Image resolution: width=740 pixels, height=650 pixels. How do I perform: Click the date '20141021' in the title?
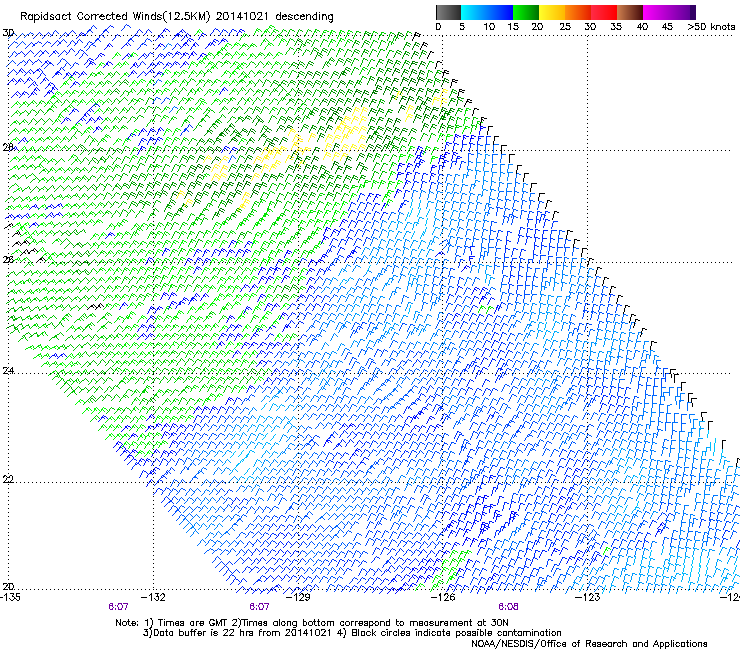pos(242,16)
